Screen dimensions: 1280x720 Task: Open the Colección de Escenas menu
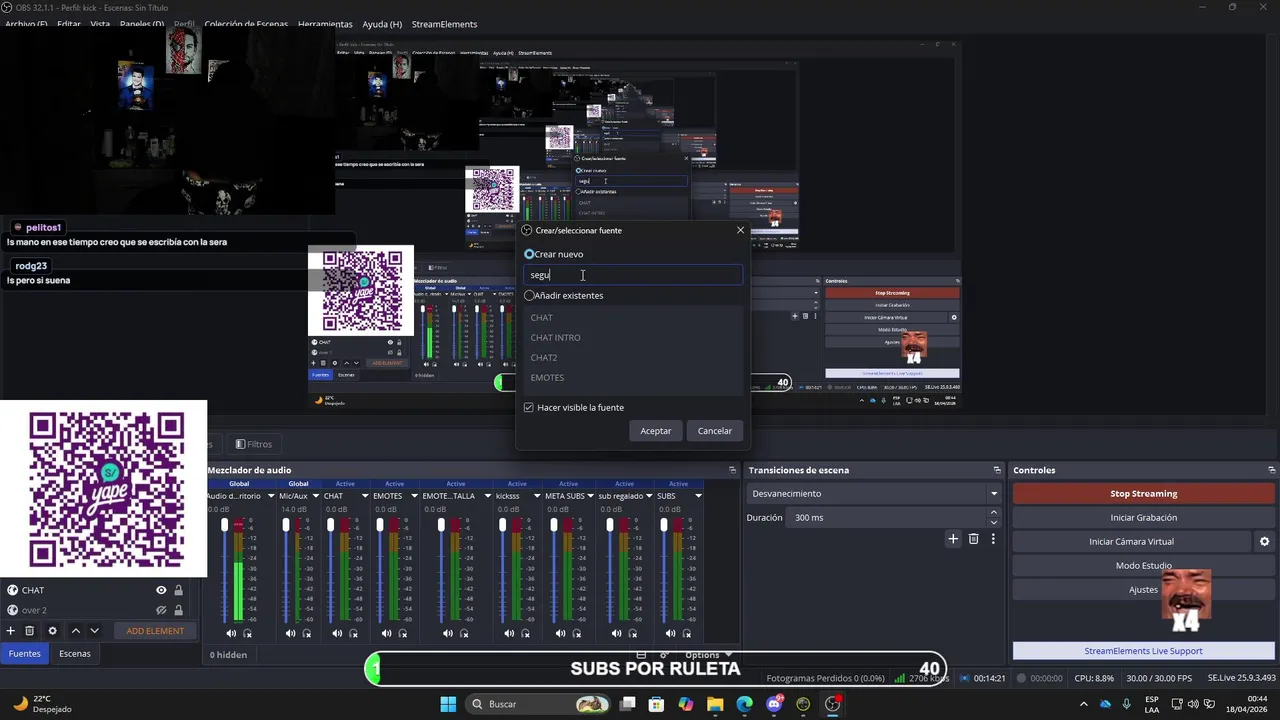[246, 24]
